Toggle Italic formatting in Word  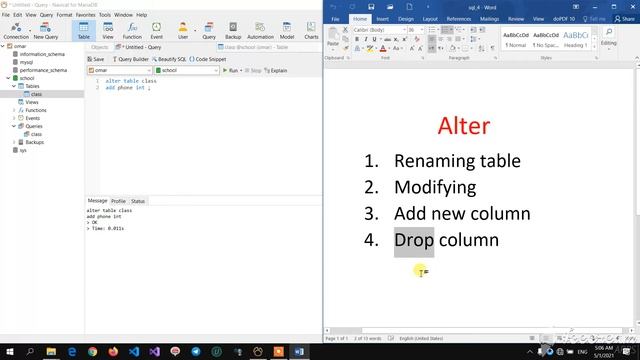point(366,39)
